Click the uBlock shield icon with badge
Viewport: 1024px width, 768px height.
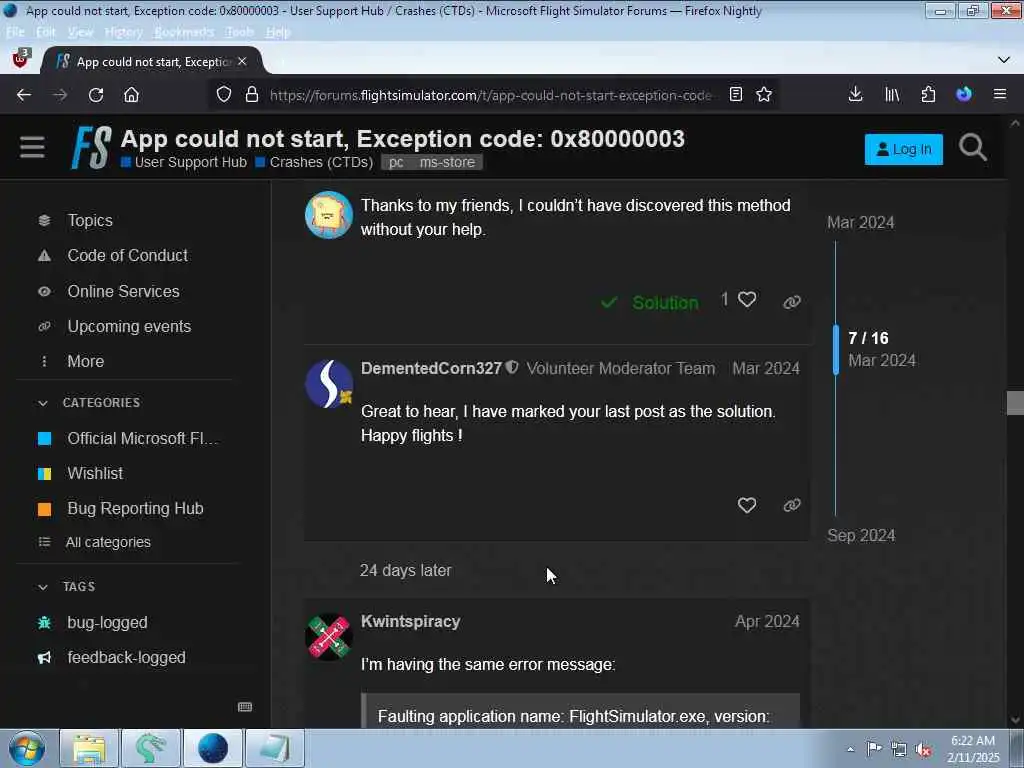click(x=21, y=59)
